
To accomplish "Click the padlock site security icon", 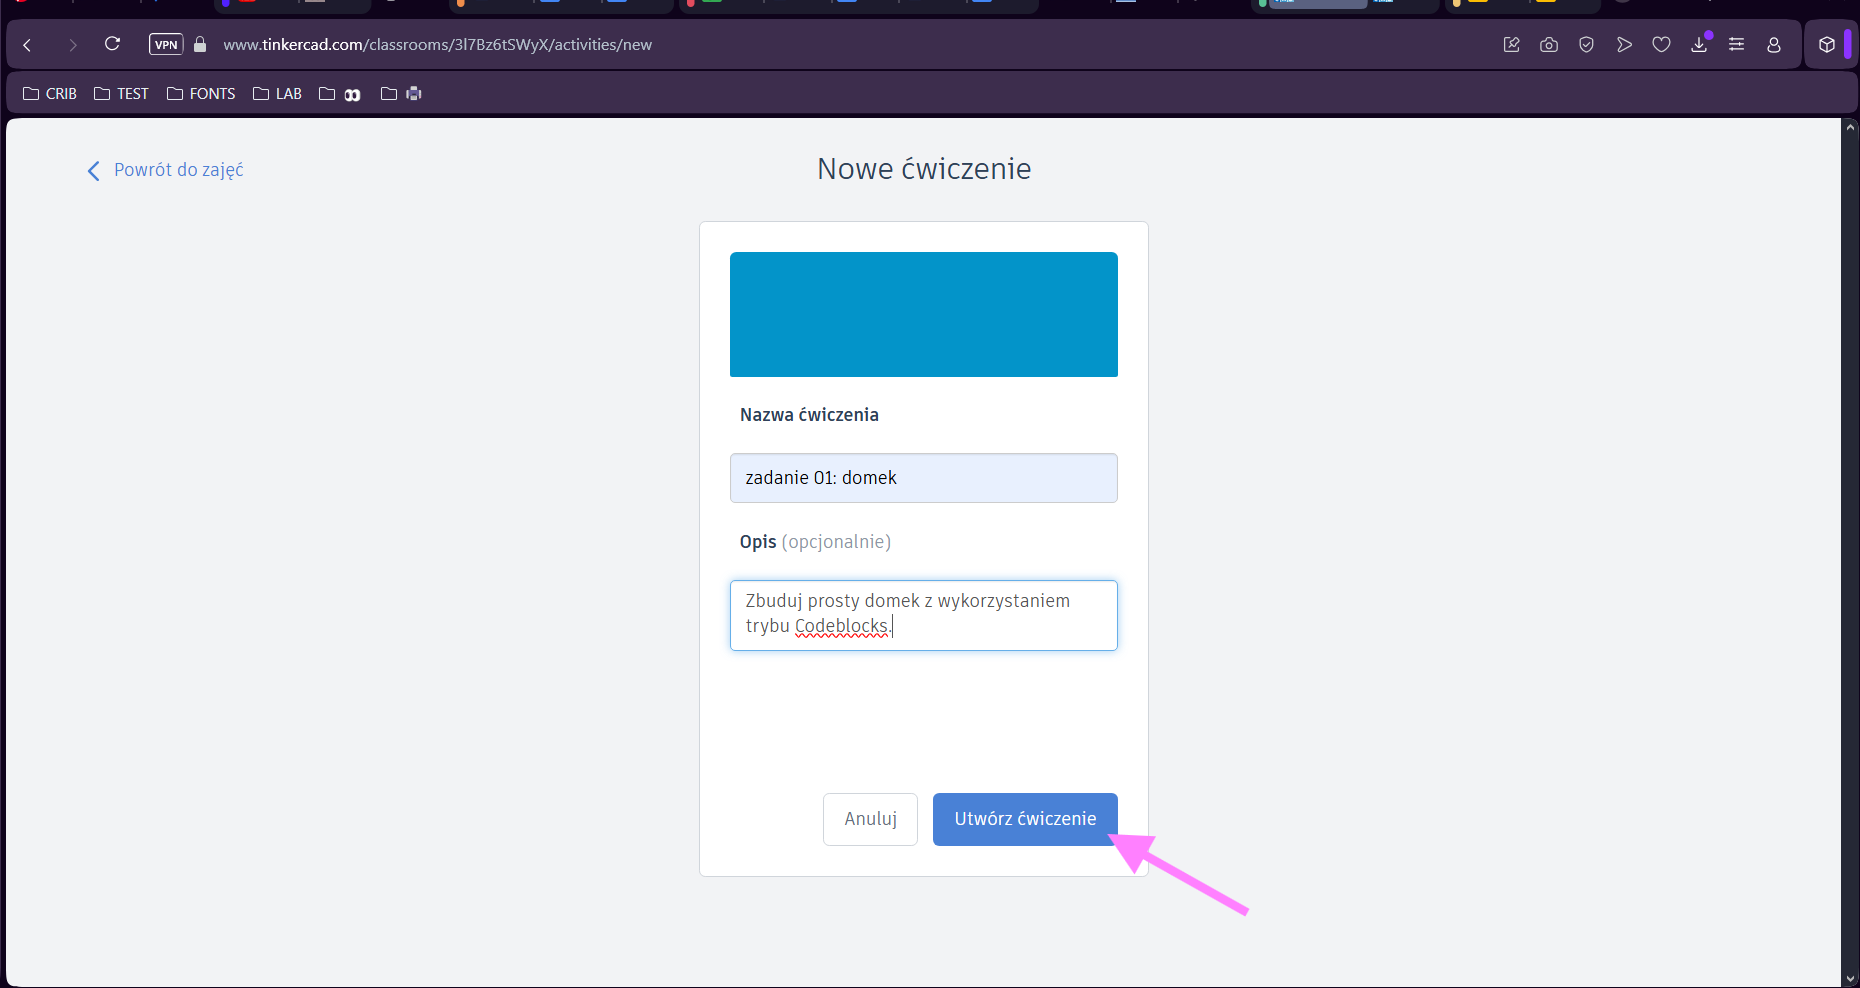I will [x=200, y=44].
